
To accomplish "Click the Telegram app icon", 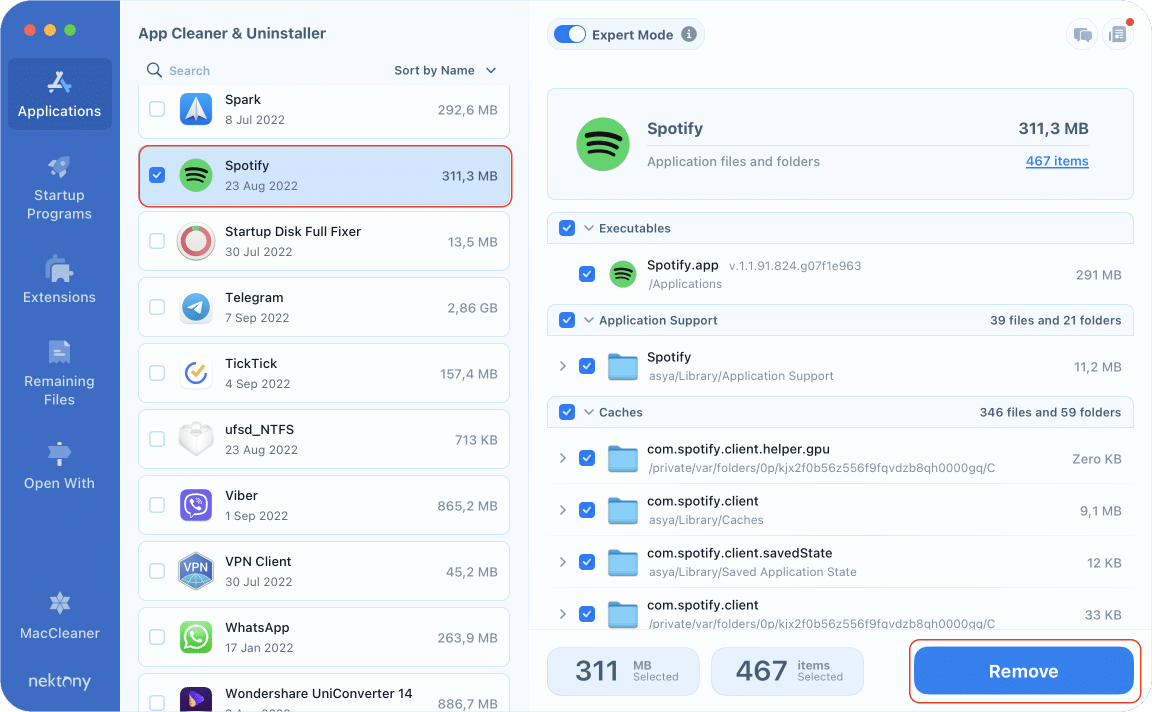I will pyautogui.click(x=196, y=307).
